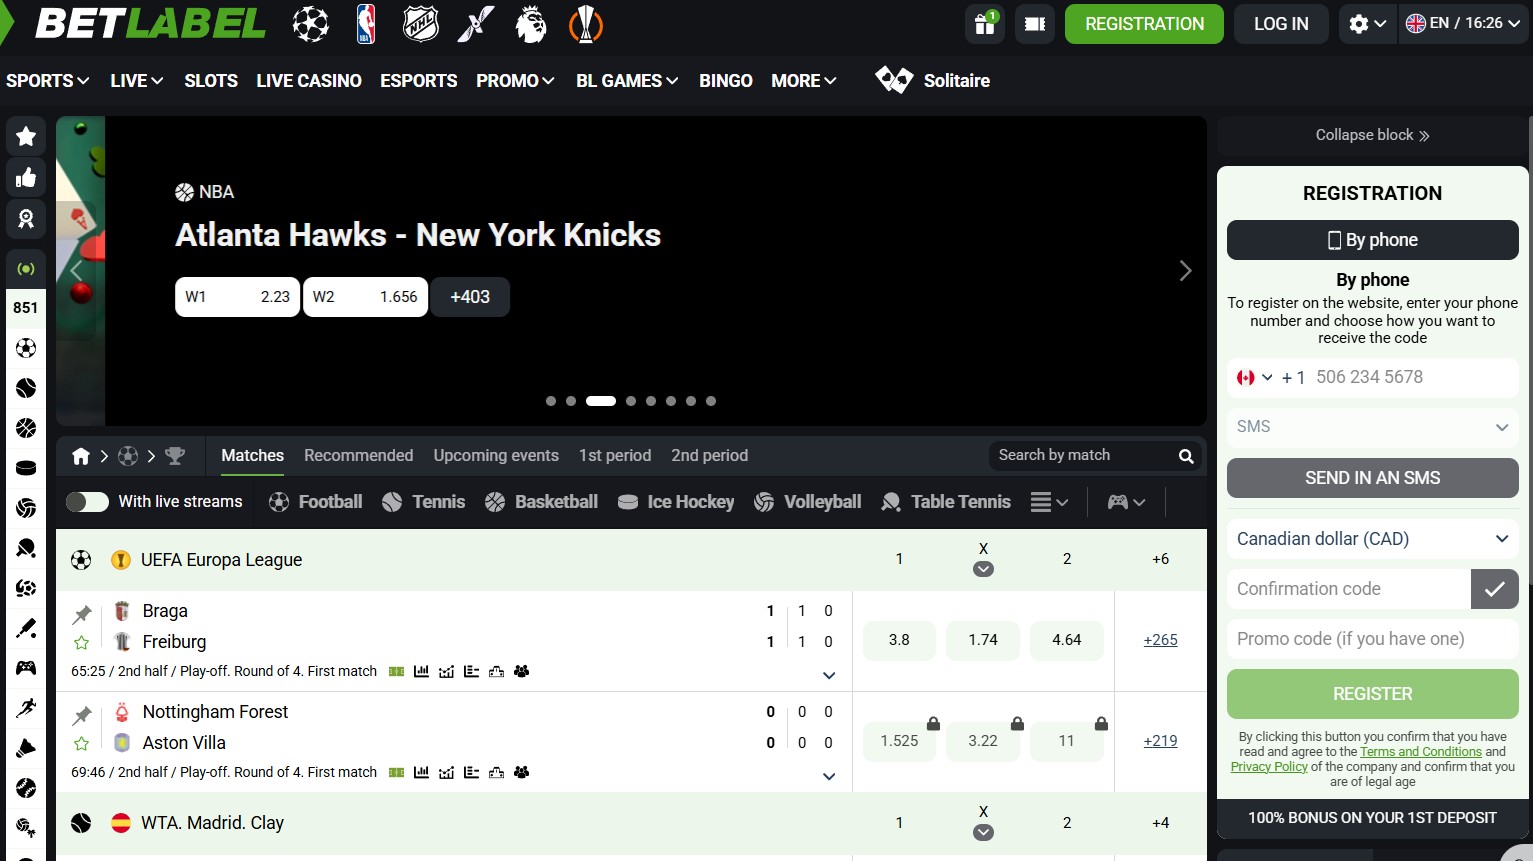Select cricket bat icon in left sidebar
This screenshot has height=861, width=1533.
[26, 628]
